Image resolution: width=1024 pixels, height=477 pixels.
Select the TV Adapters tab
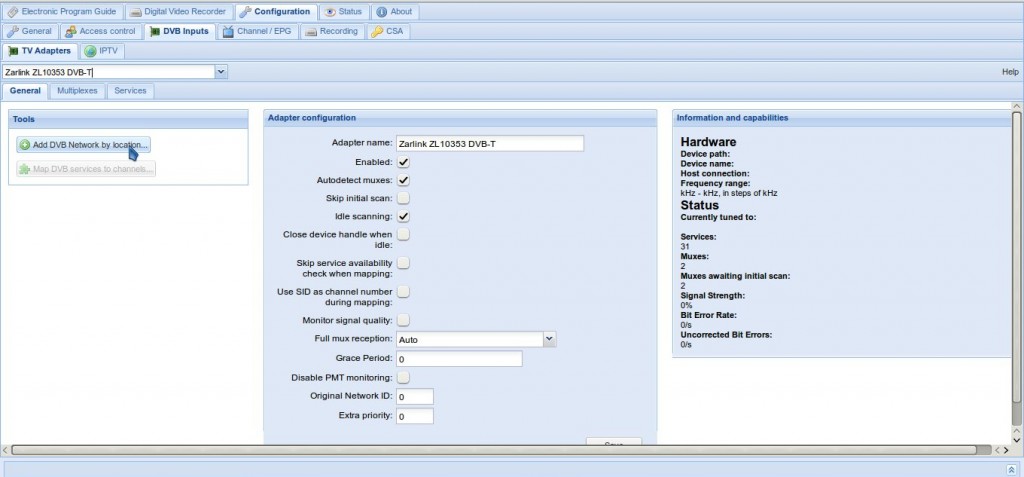(40, 51)
